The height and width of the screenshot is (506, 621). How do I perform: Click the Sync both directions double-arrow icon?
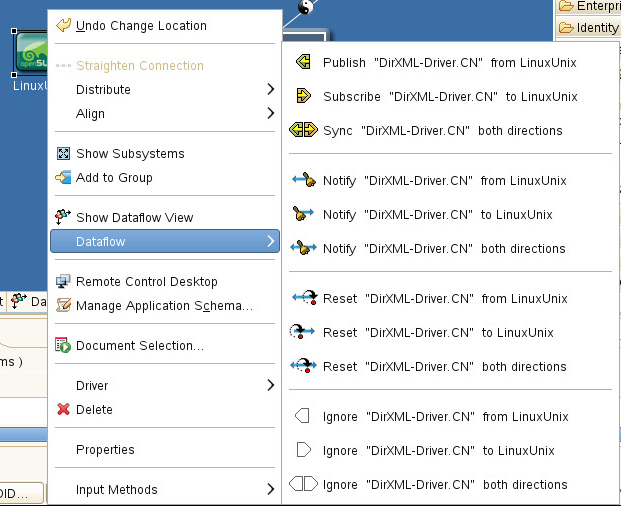click(303, 130)
